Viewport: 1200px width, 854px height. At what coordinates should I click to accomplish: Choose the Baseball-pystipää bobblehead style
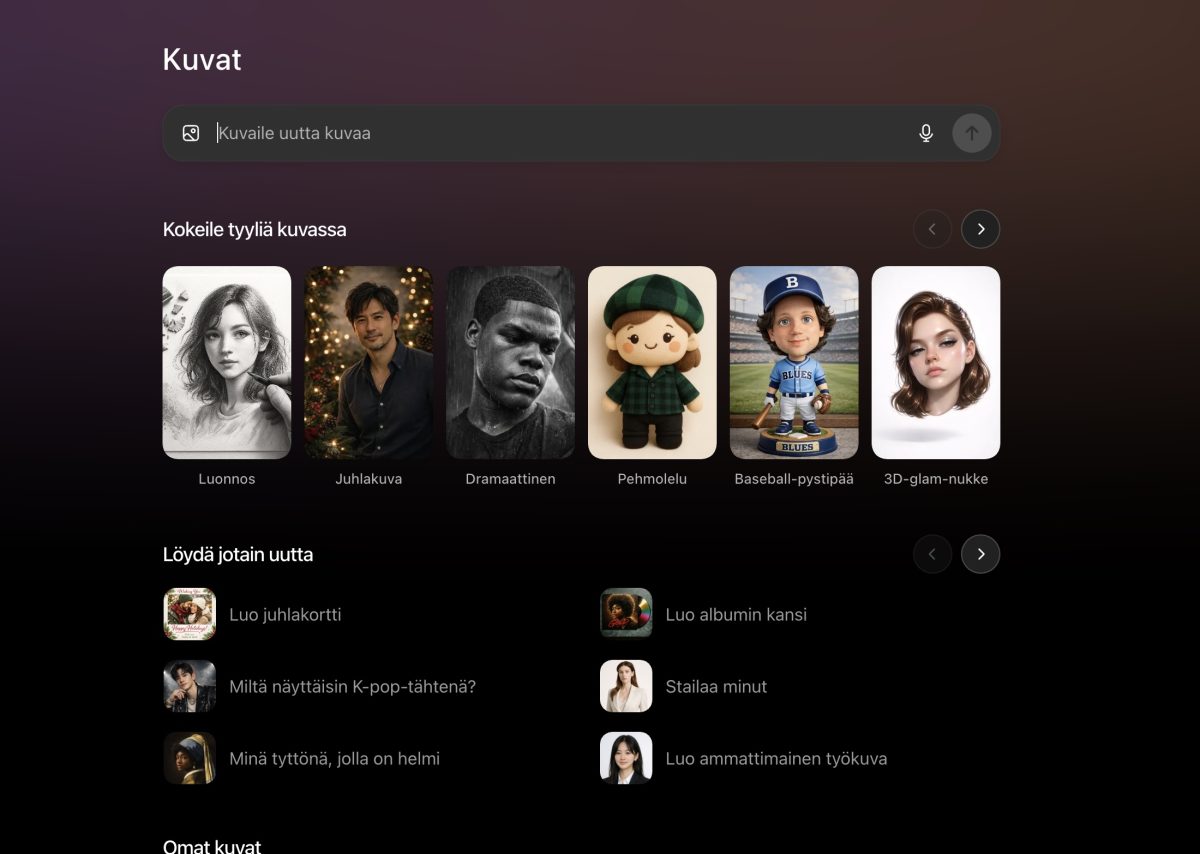tap(794, 362)
